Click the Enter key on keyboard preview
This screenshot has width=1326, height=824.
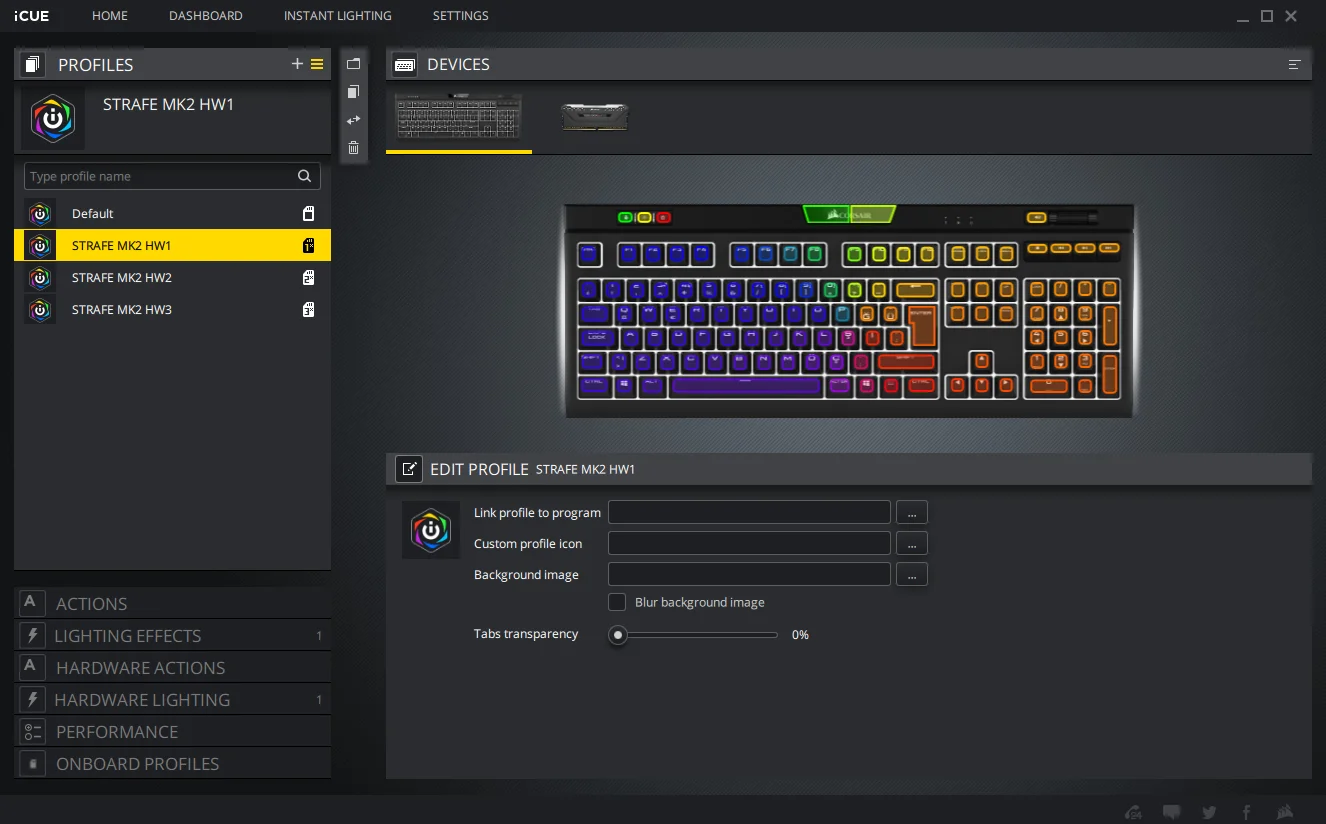click(x=925, y=324)
